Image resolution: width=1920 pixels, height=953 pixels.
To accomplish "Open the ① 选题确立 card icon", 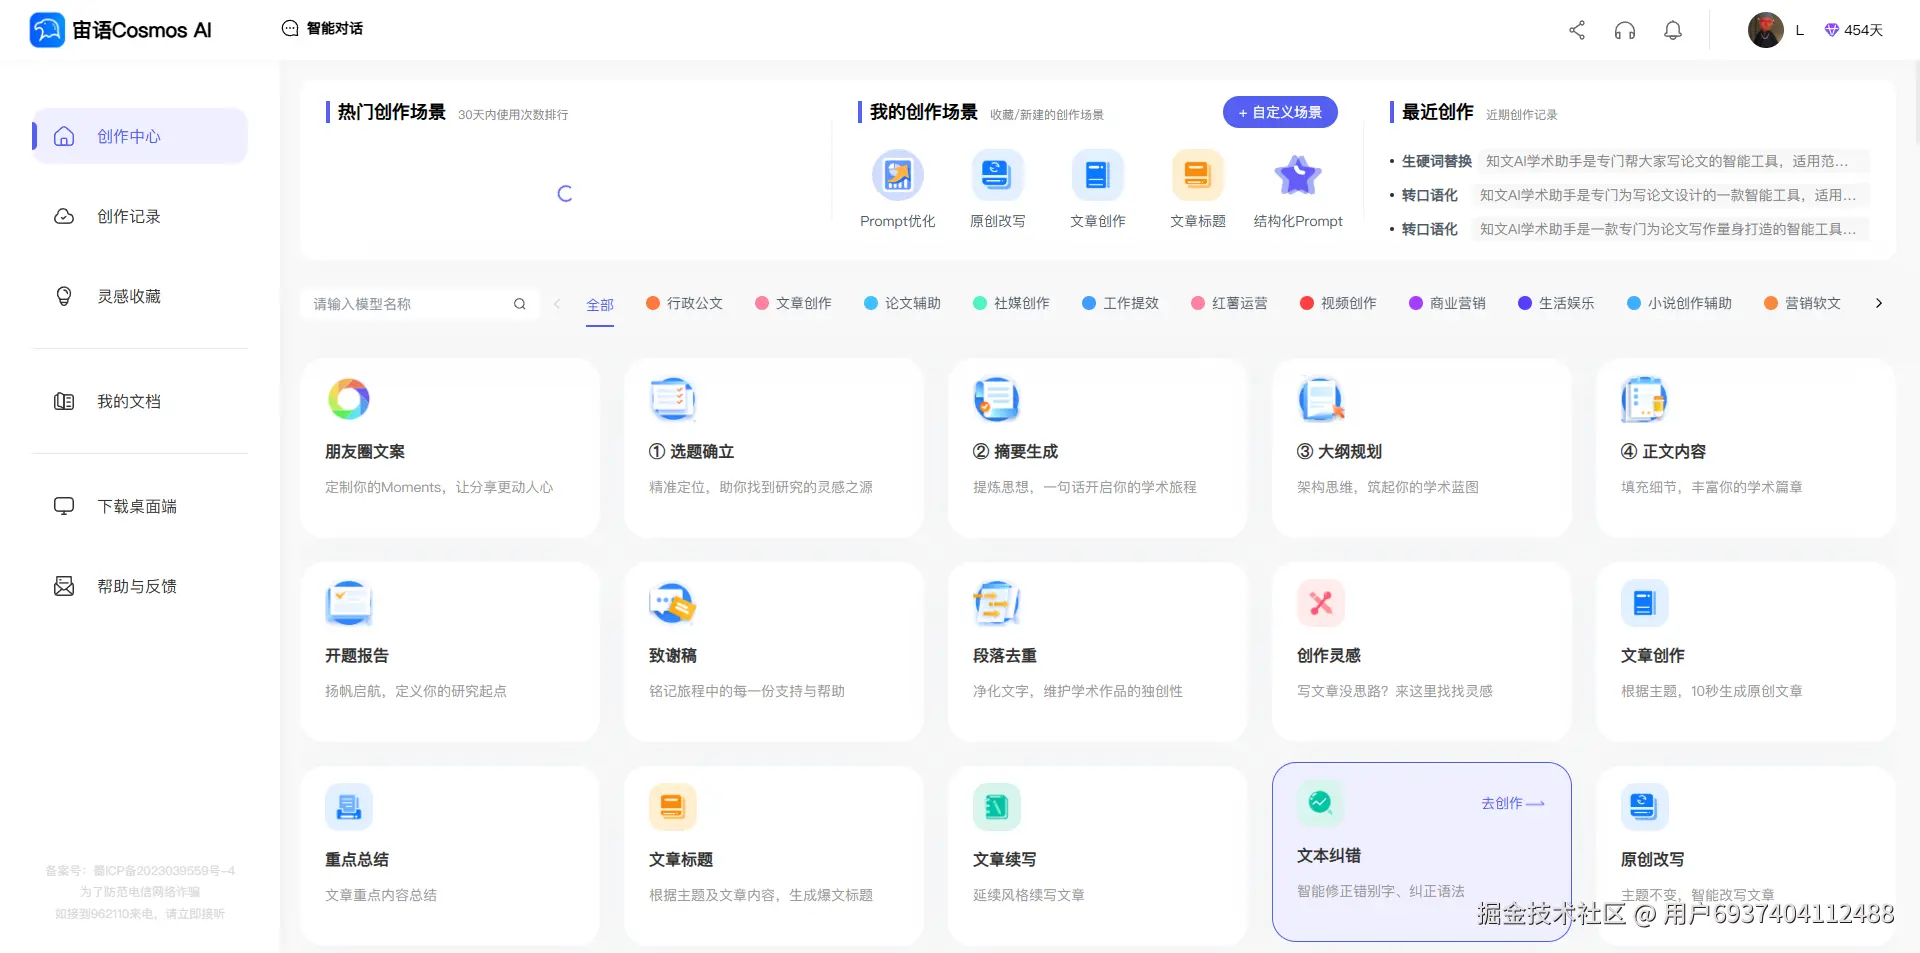I will [x=673, y=399].
